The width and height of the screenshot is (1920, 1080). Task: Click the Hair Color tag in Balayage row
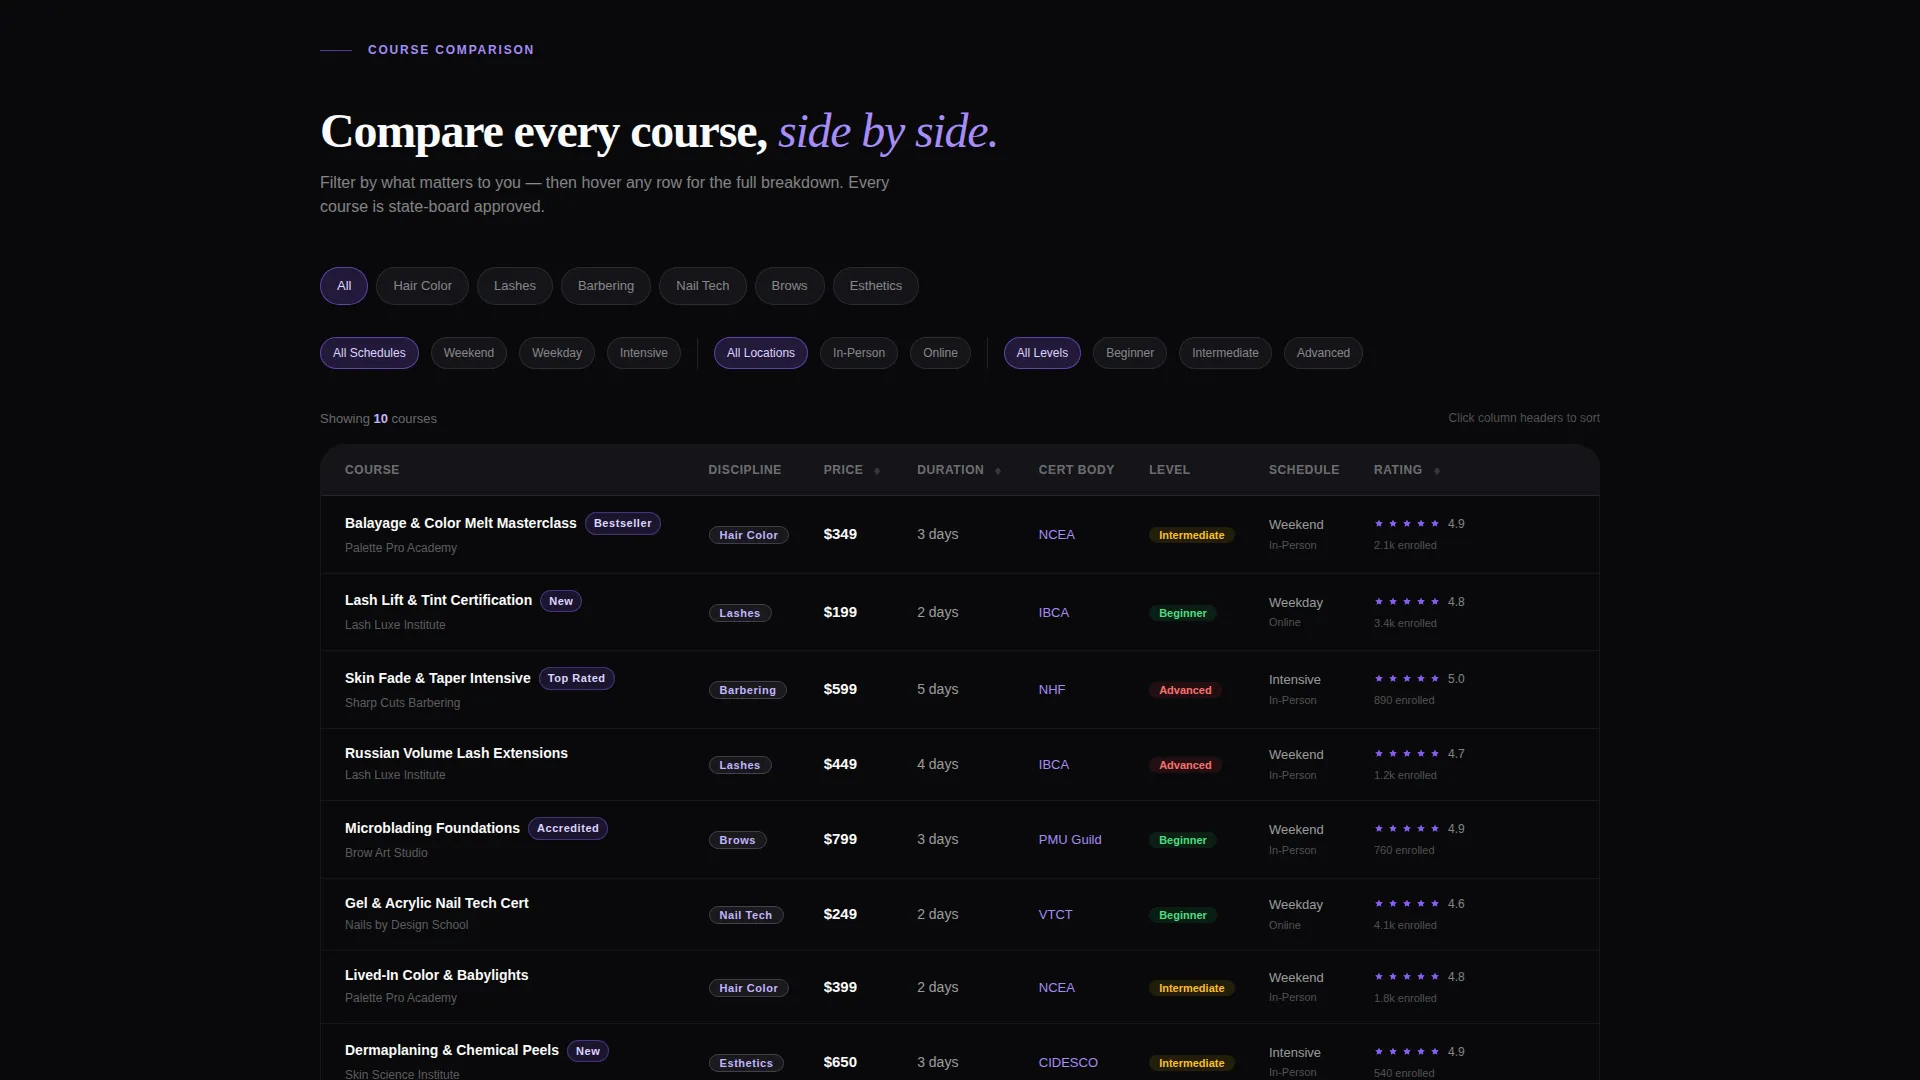click(748, 535)
